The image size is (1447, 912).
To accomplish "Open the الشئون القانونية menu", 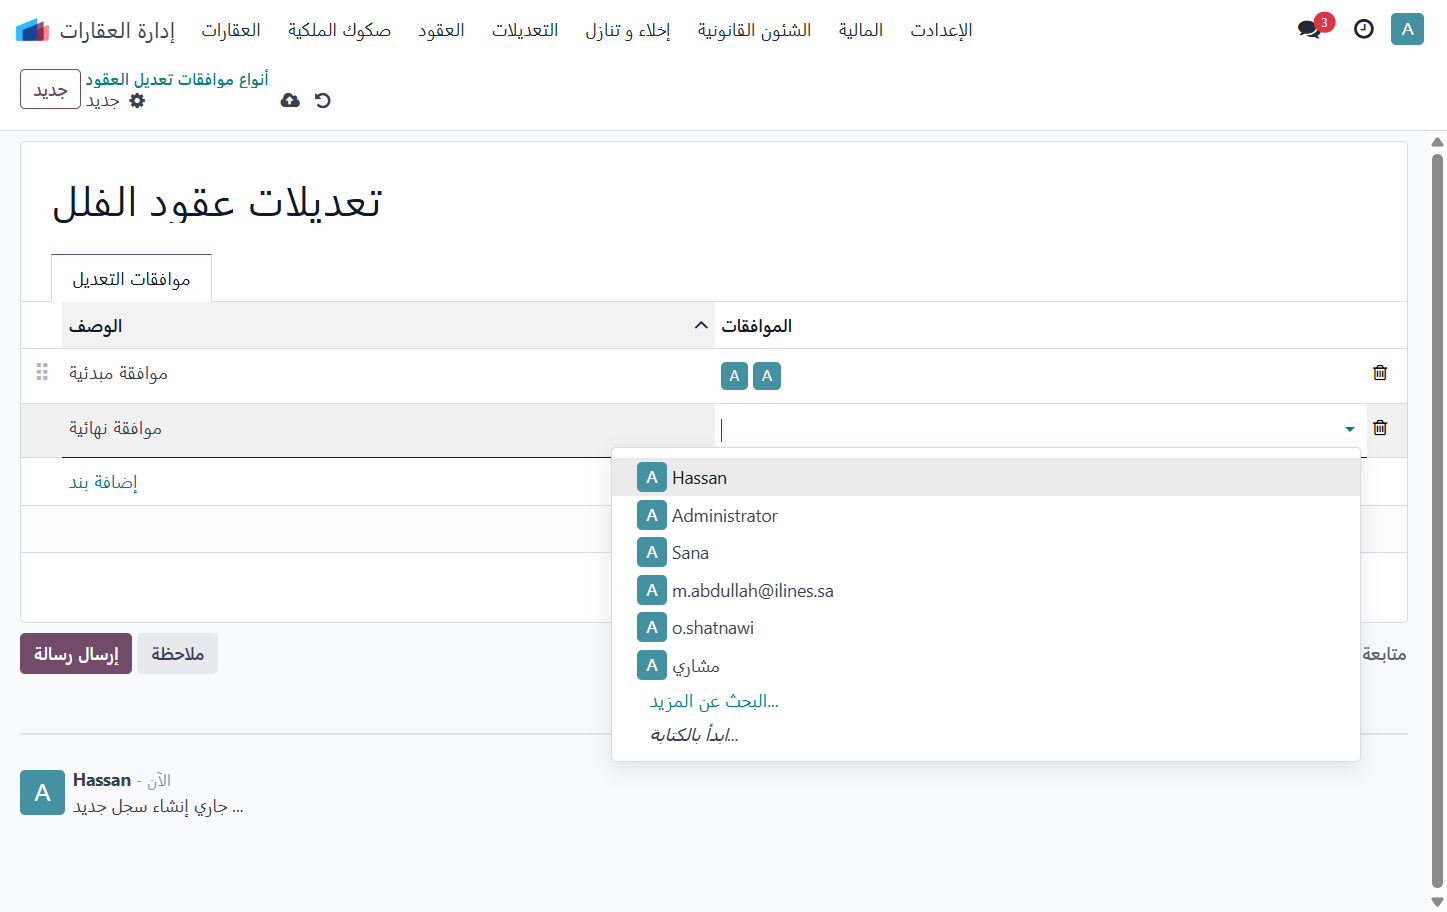I will click(x=754, y=30).
